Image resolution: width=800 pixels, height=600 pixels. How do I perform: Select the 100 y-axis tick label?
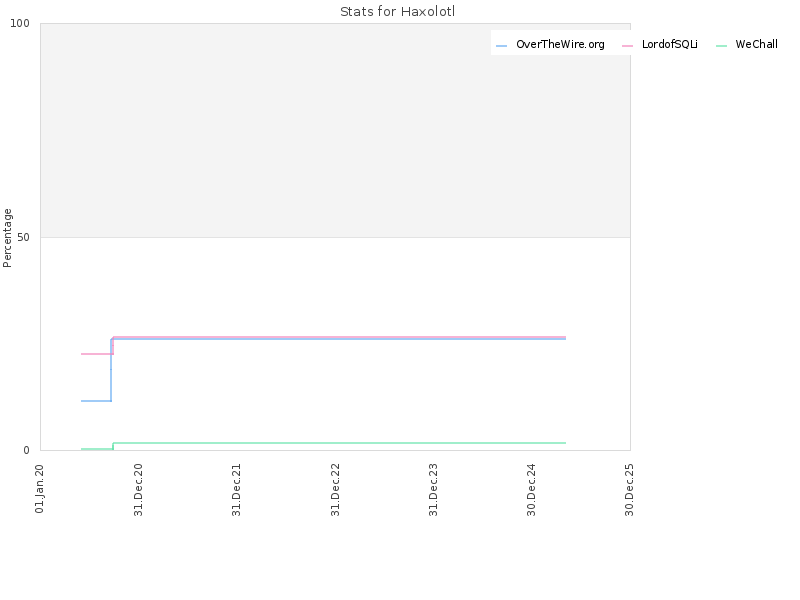tap(20, 23)
